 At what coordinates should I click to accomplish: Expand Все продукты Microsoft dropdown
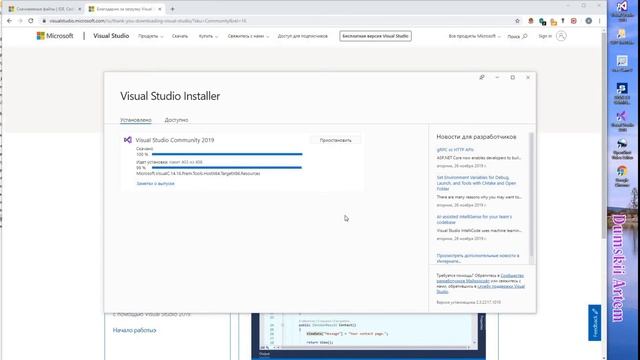click(x=474, y=36)
